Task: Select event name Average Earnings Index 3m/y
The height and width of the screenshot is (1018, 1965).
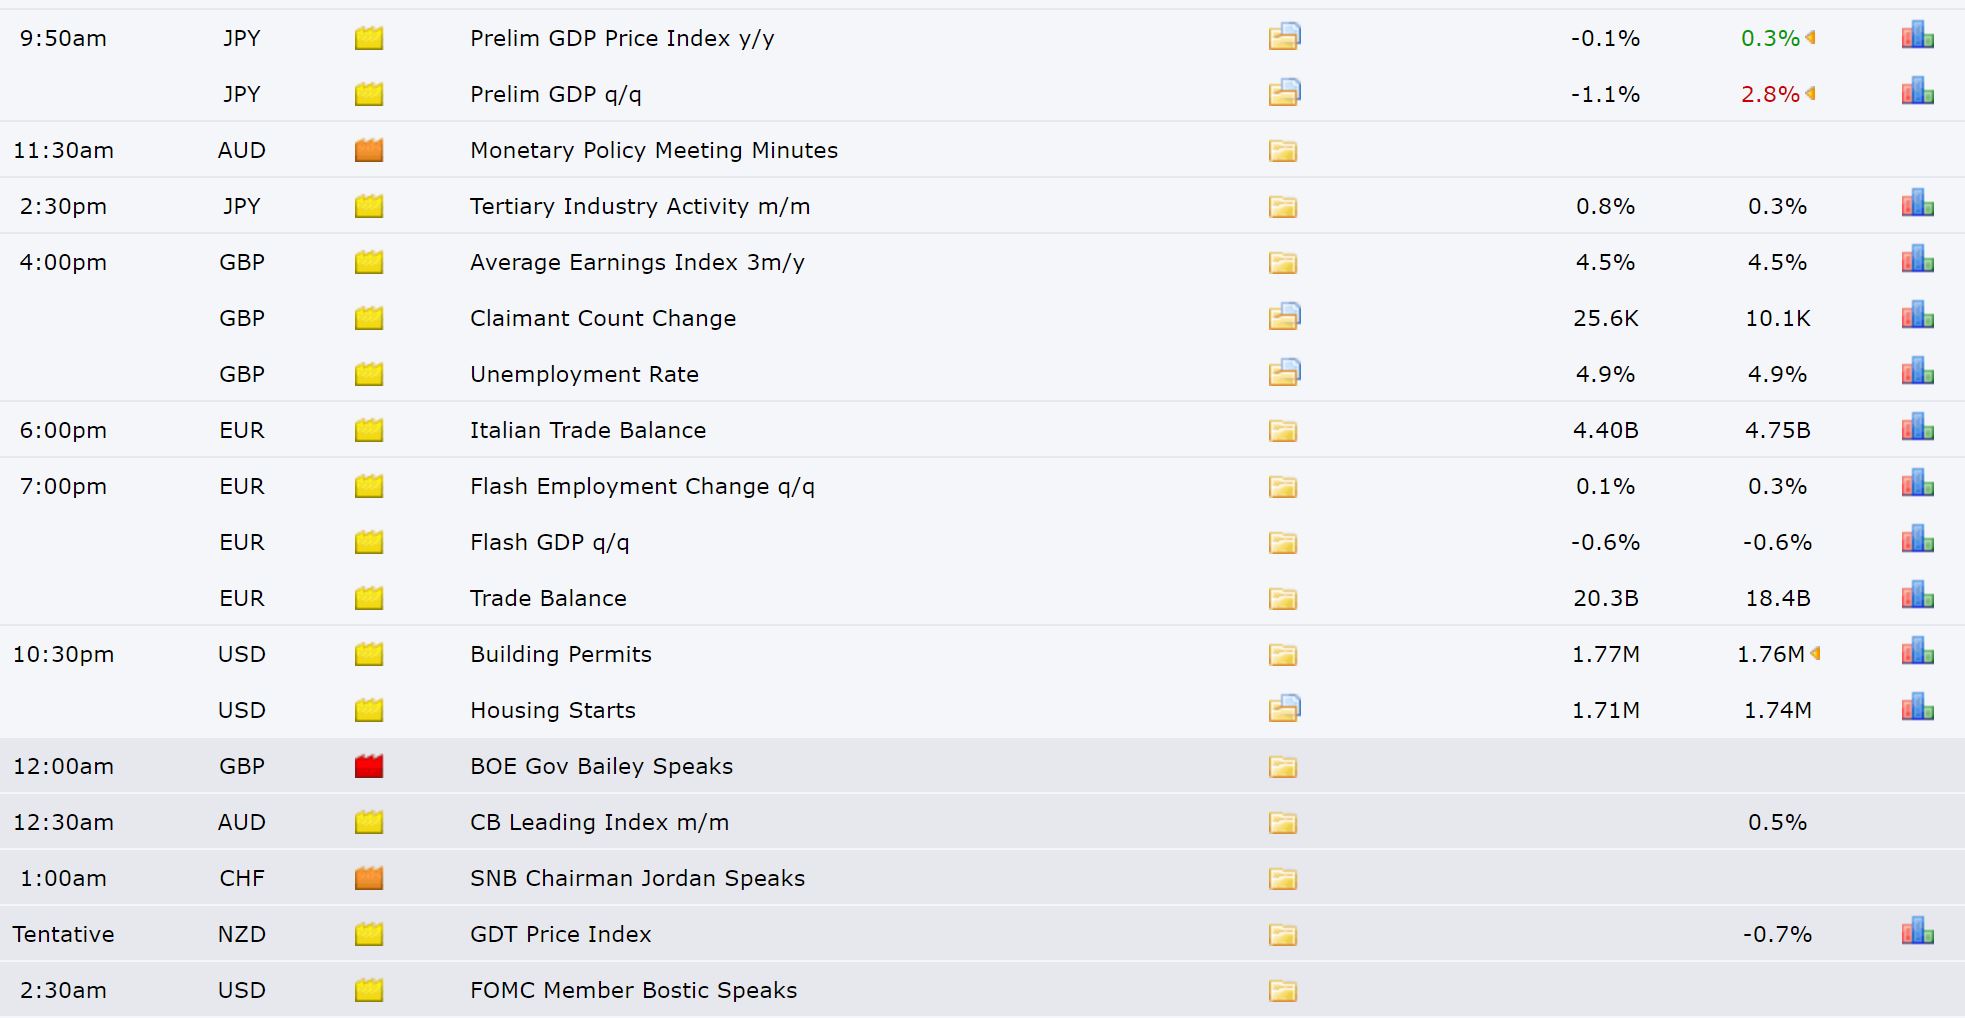Action: click(x=637, y=263)
